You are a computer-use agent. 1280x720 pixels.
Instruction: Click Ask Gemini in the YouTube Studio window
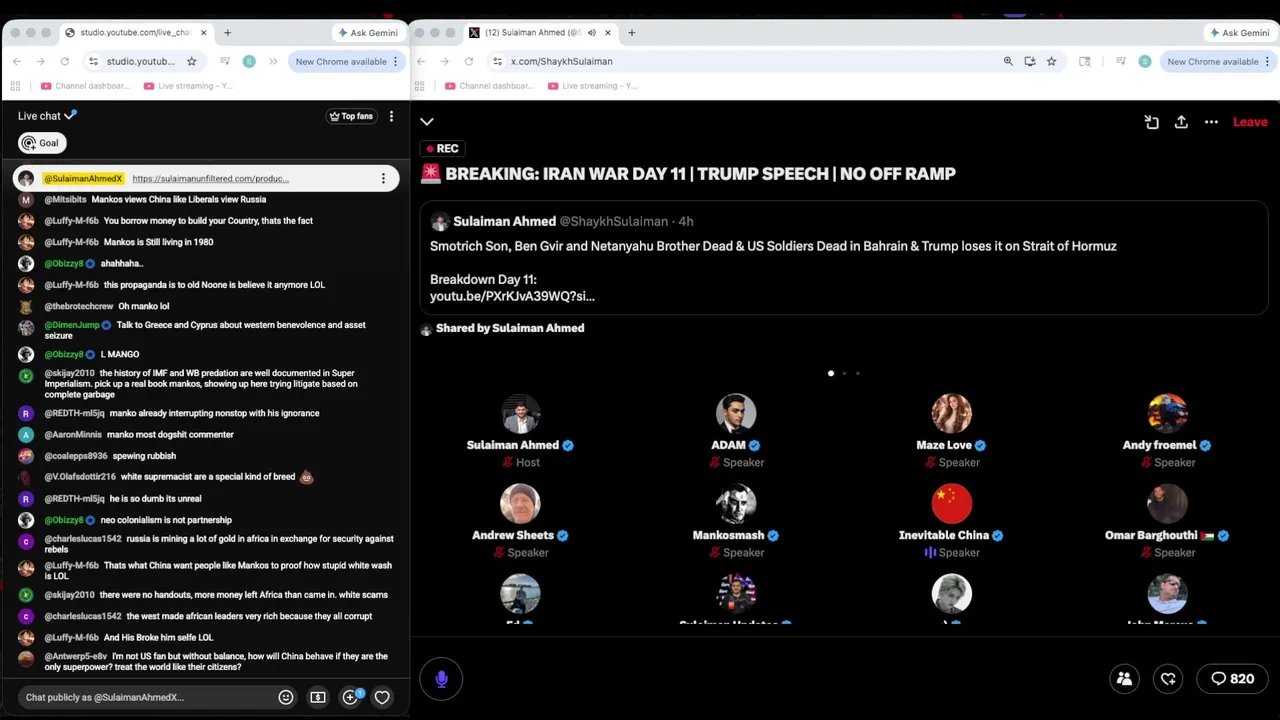tap(368, 33)
